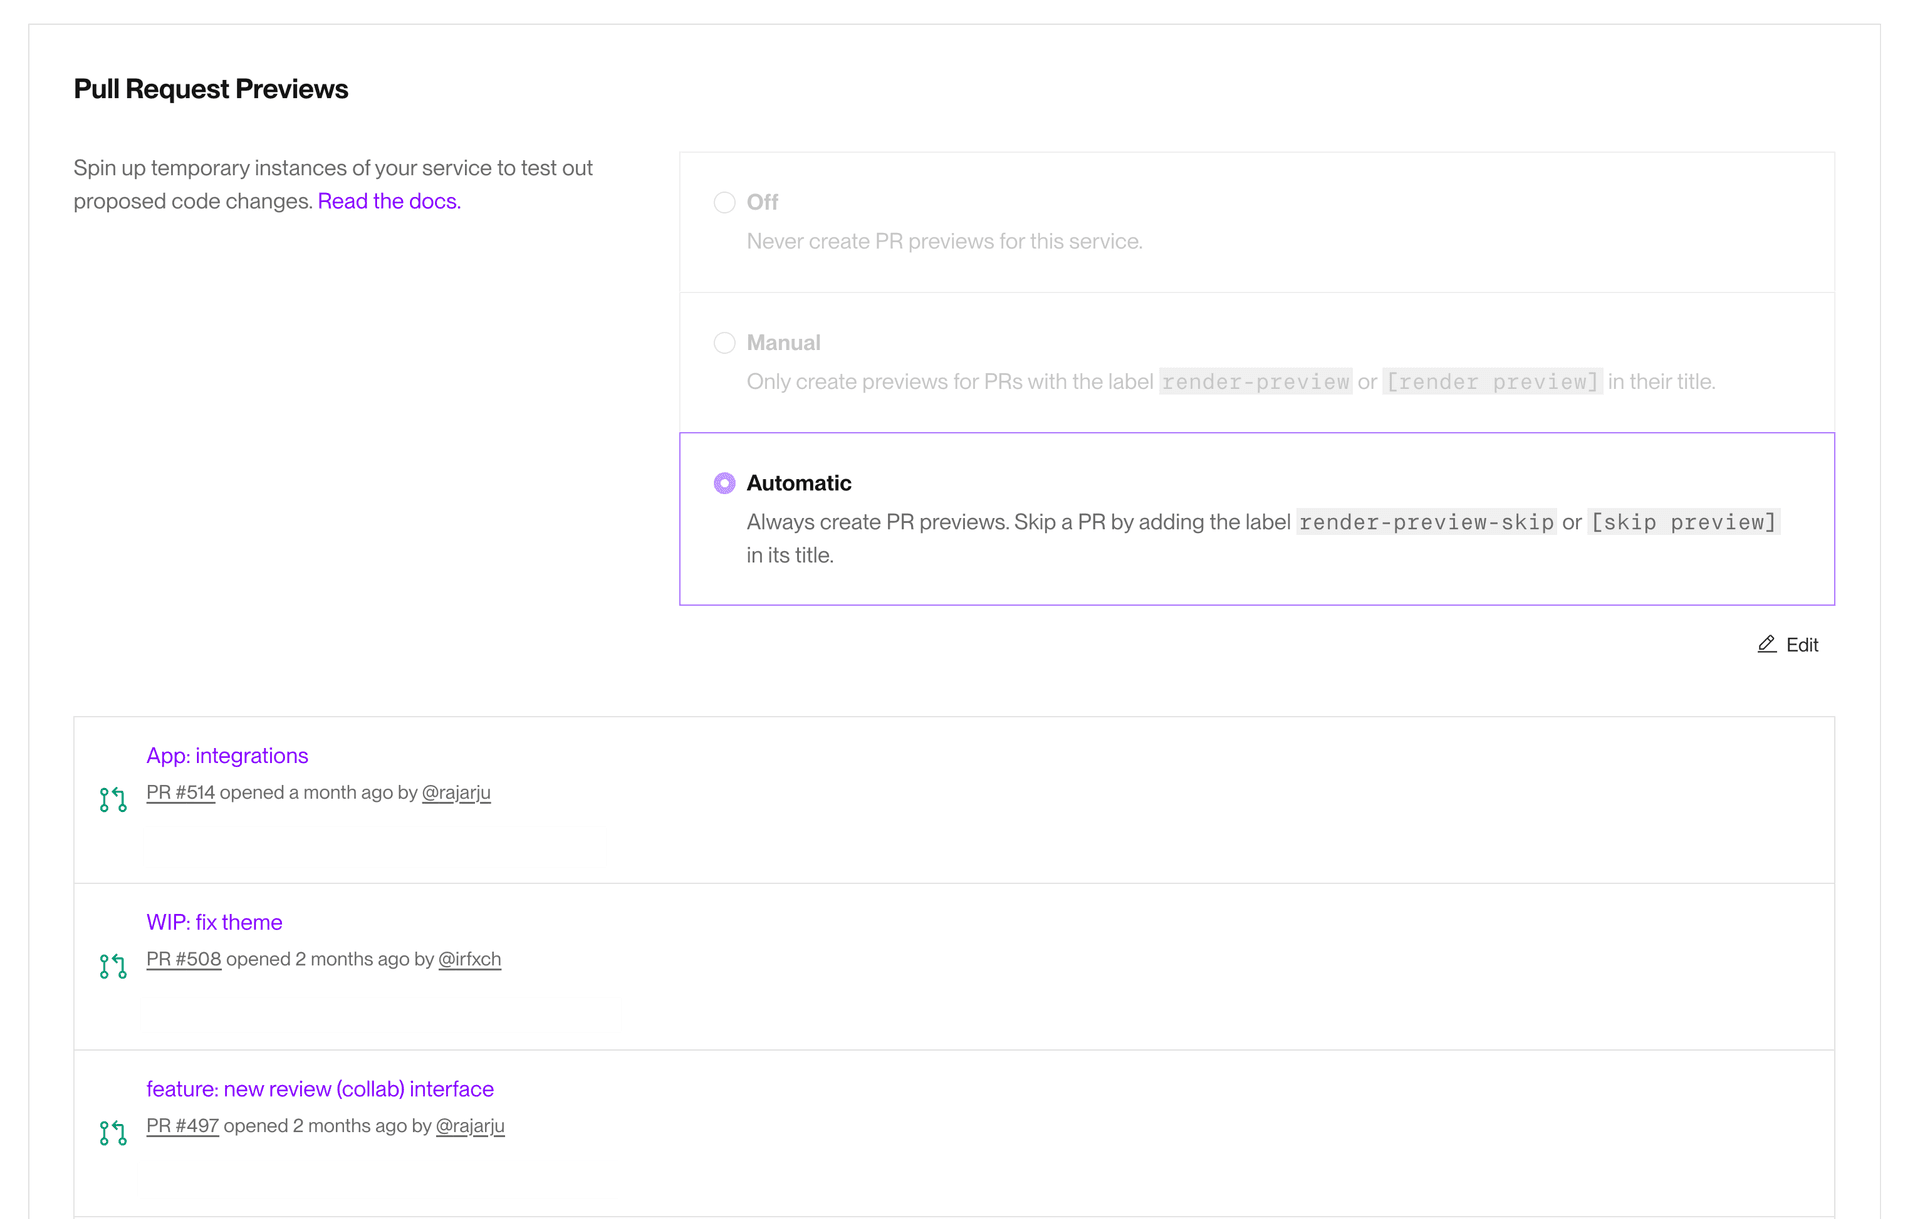Open the PR #497 link
This screenshot has width=1920, height=1219.
[182, 1126]
